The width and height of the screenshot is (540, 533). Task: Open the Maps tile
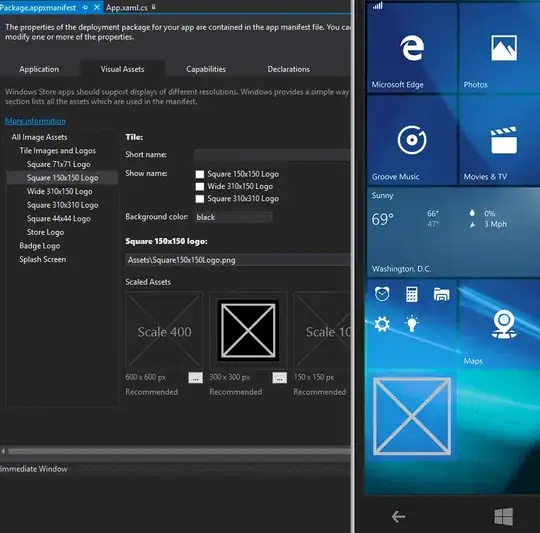tap(499, 324)
